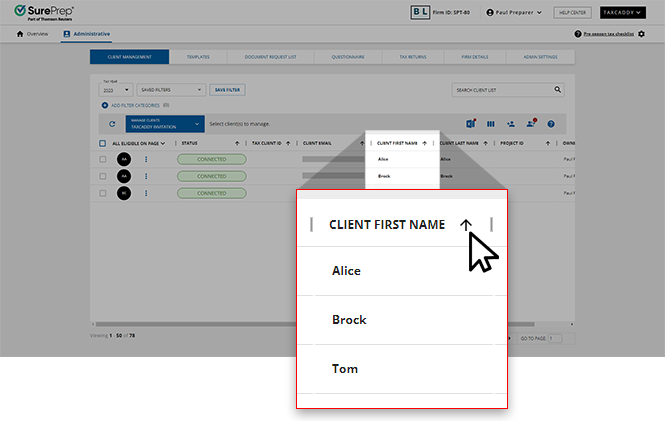
Task: Click the question mark beside Pre season checklist
Action: click(578, 34)
